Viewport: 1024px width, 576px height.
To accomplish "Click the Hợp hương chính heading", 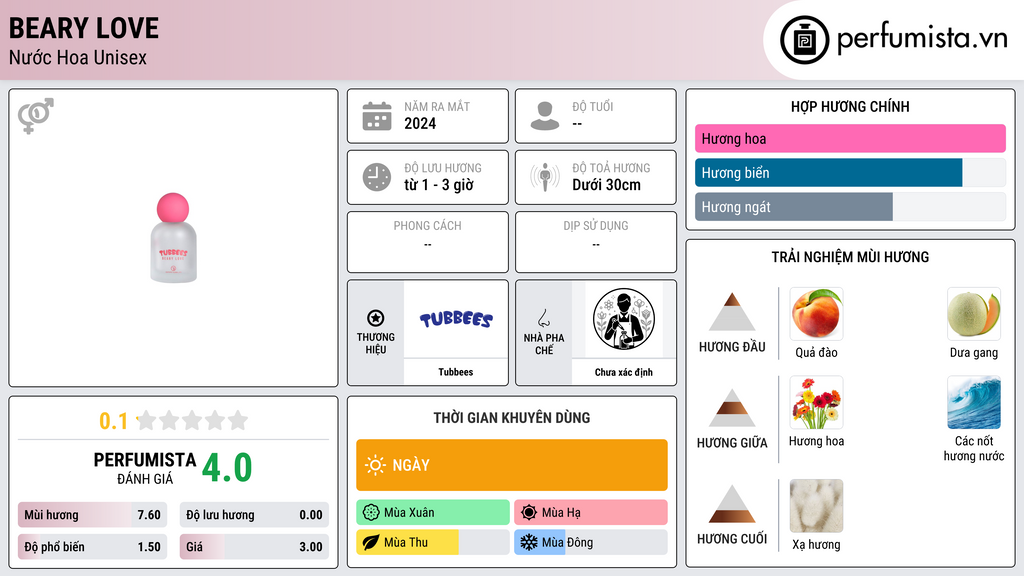I will (x=850, y=106).
